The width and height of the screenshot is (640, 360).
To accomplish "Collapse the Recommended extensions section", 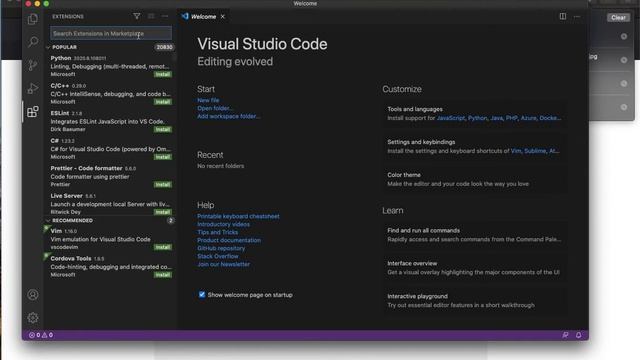I will click(x=48, y=220).
